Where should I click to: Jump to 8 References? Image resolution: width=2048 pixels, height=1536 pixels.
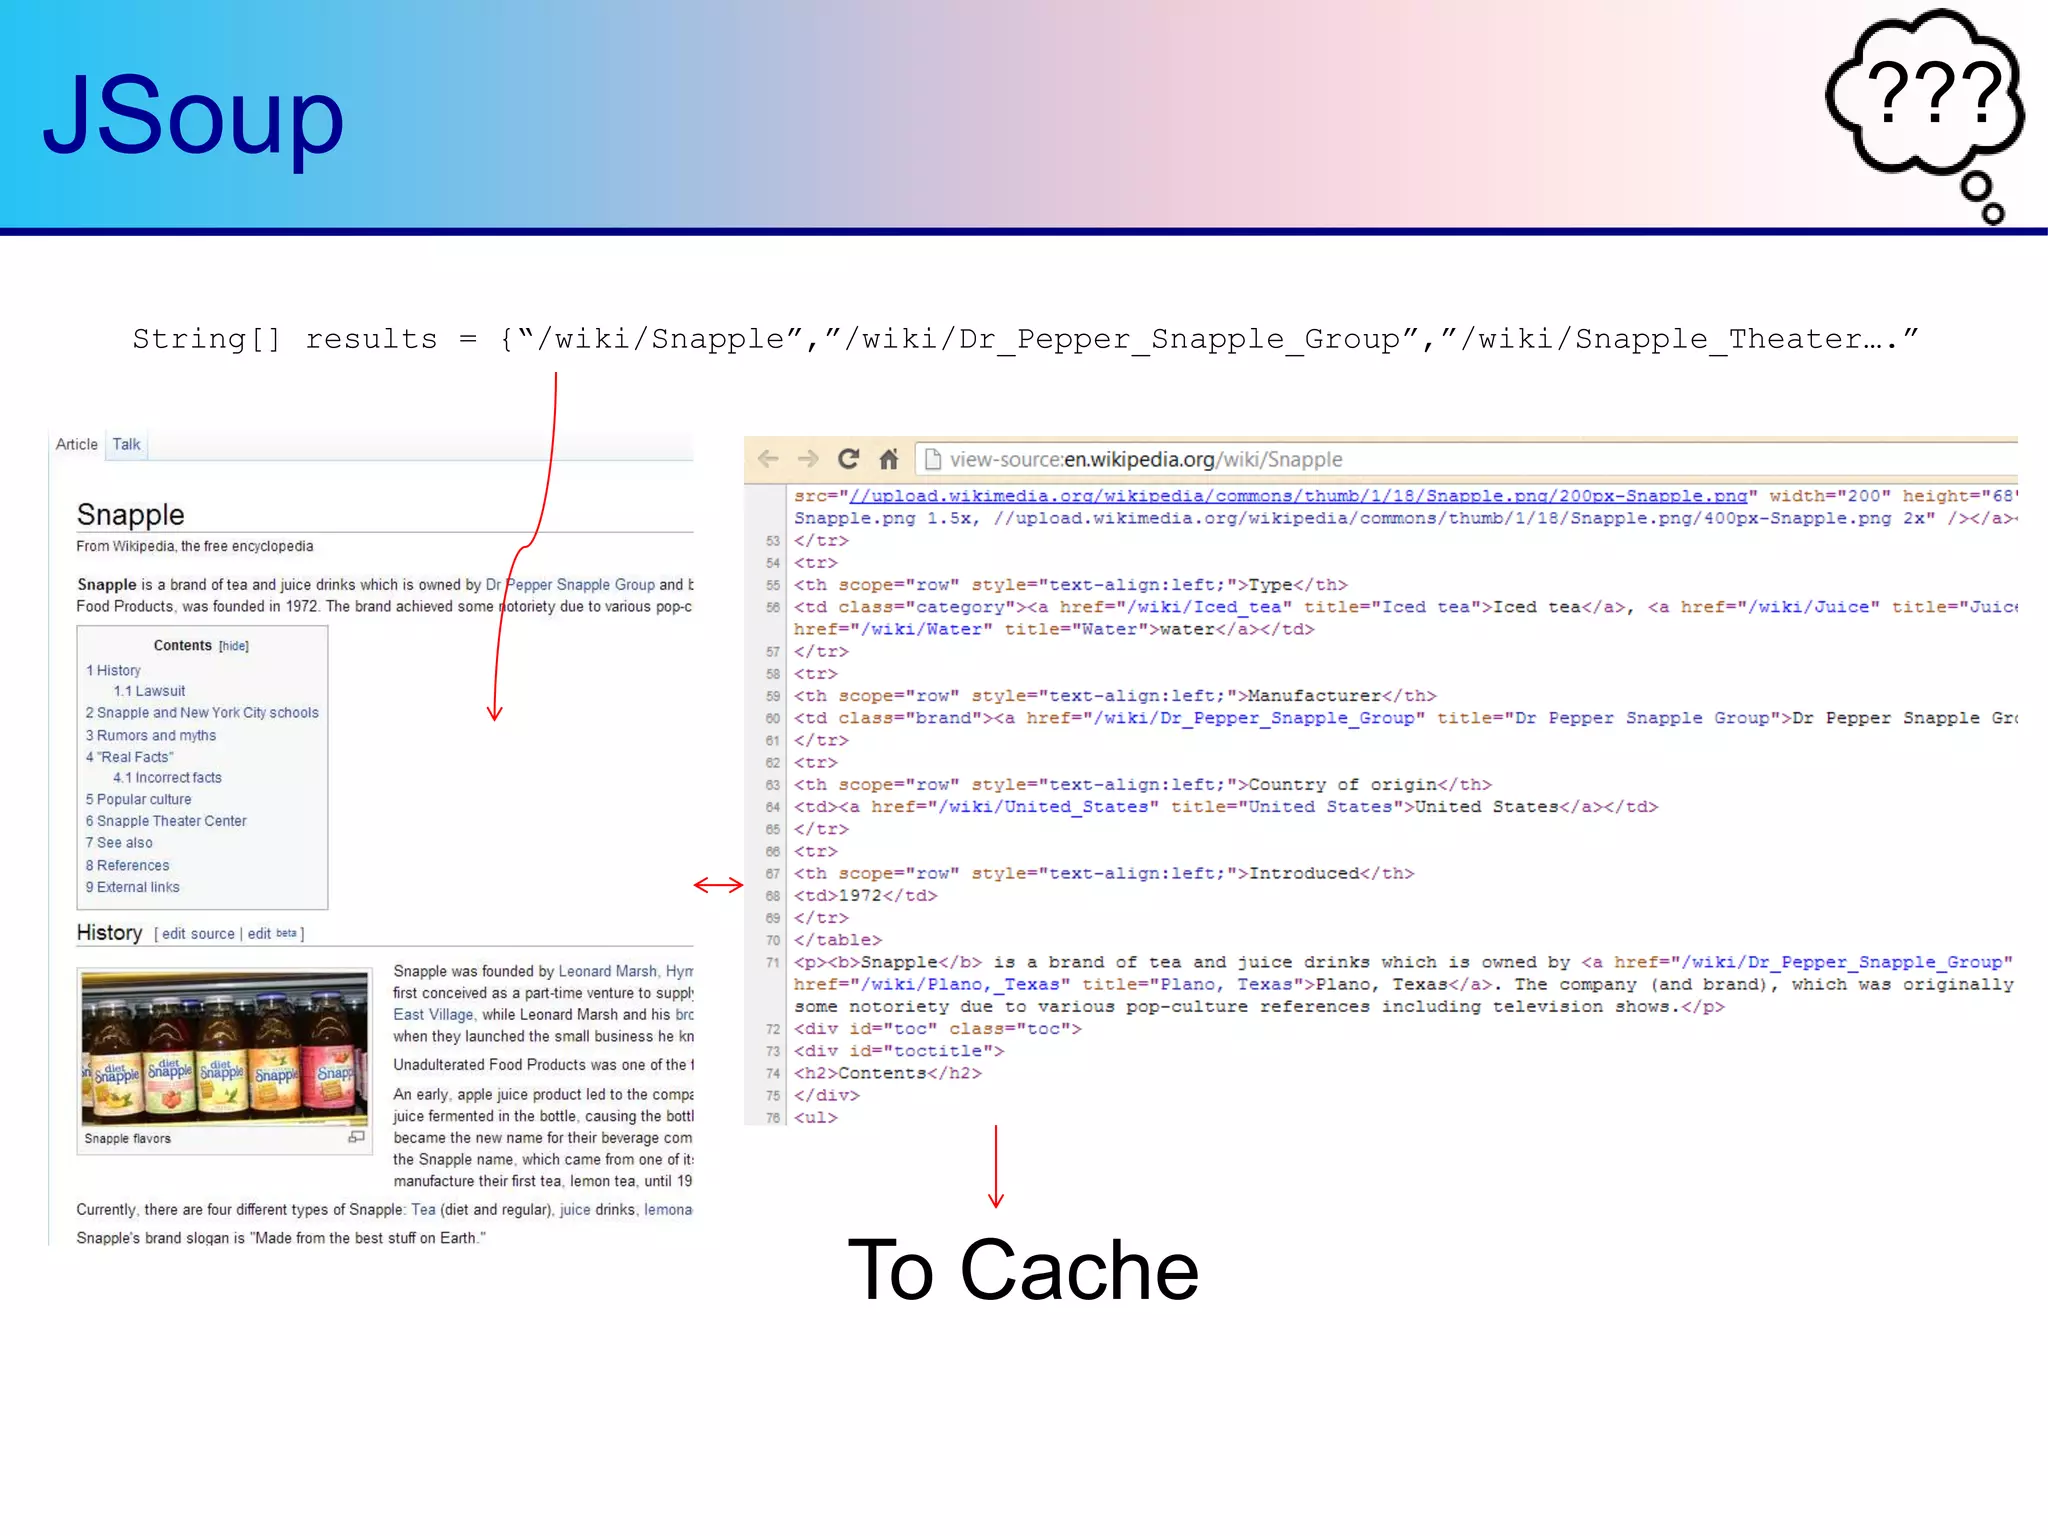[127, 865]
